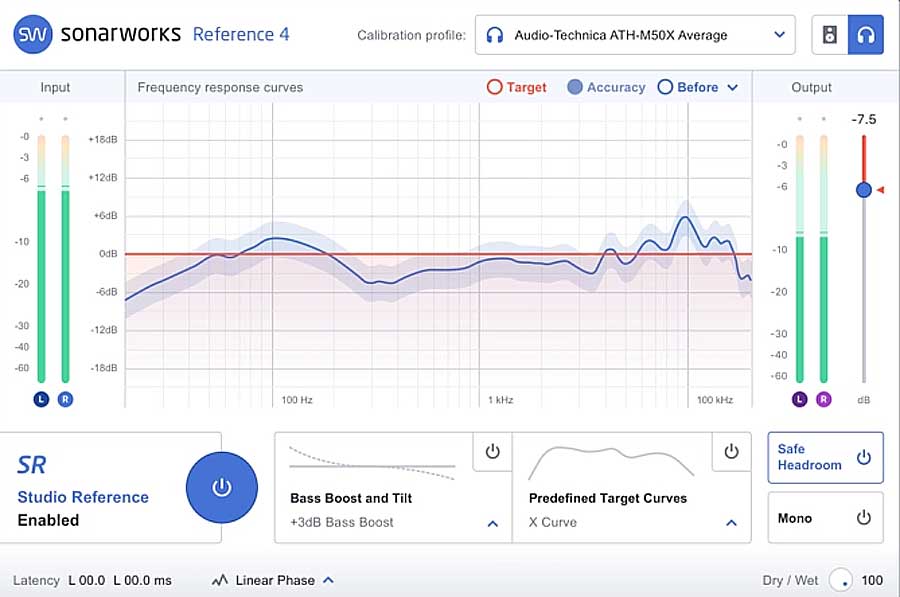Click the Output right channel R badge
This screenshot has width=900, height=597.
824,399
